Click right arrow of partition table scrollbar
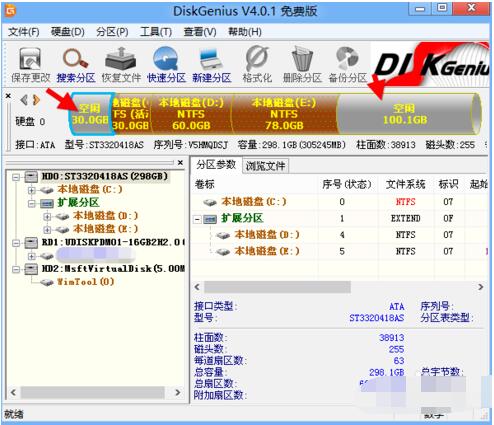The width and height of the screenshot is (494, 425). (x=480, y=287)
